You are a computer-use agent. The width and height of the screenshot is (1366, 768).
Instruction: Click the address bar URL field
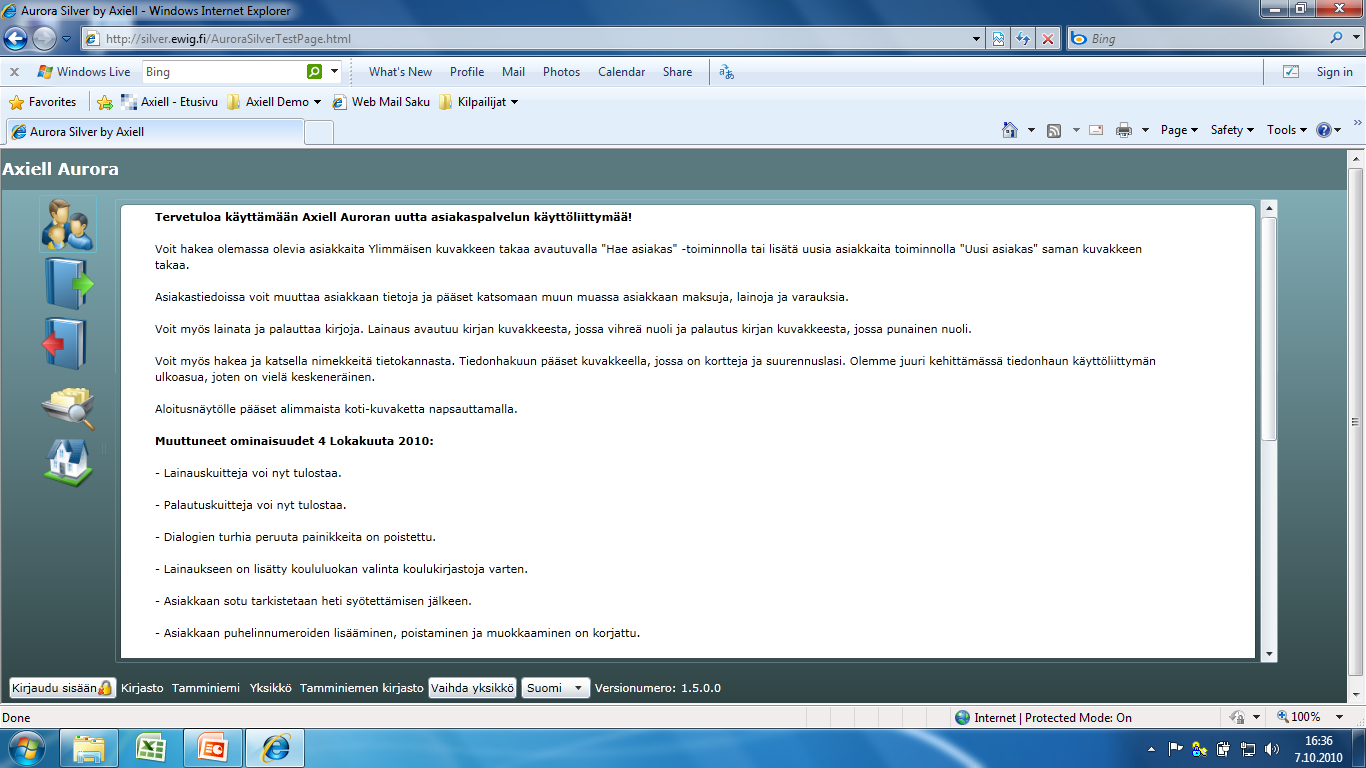(526, 39)
